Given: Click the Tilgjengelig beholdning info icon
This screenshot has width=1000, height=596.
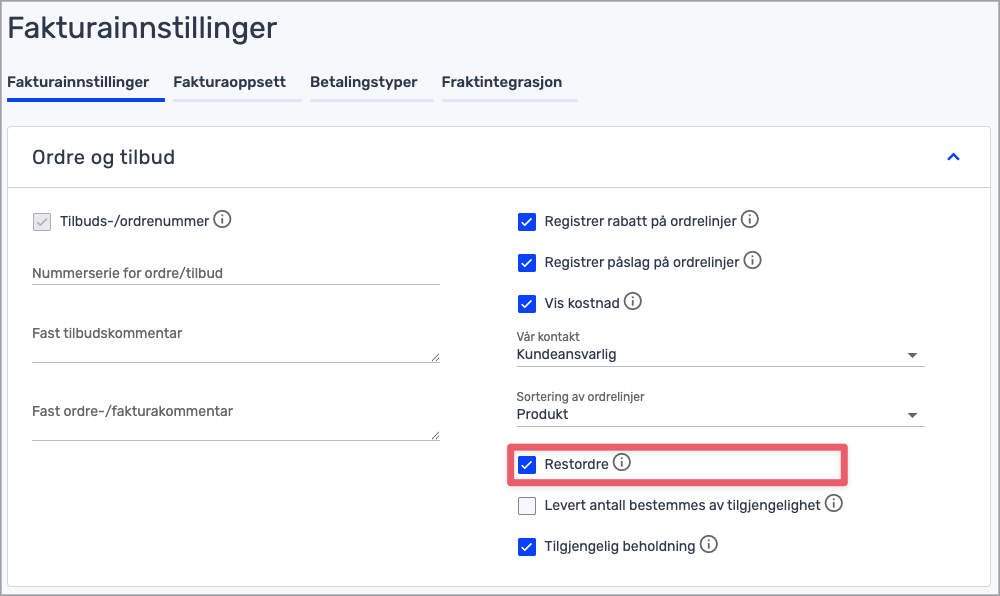Looking at the screenshot, I should click(709, 544).
